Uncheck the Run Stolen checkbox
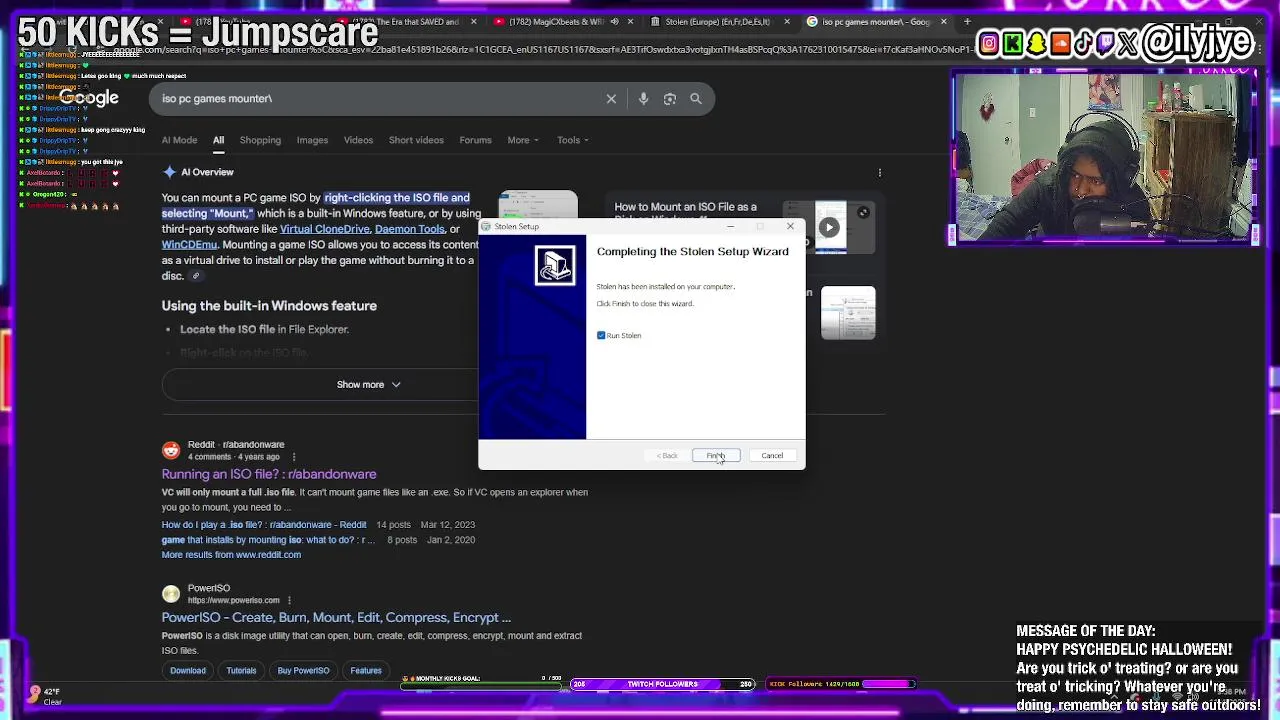The height and width of the screenshot is (720, 1280). 601,335
